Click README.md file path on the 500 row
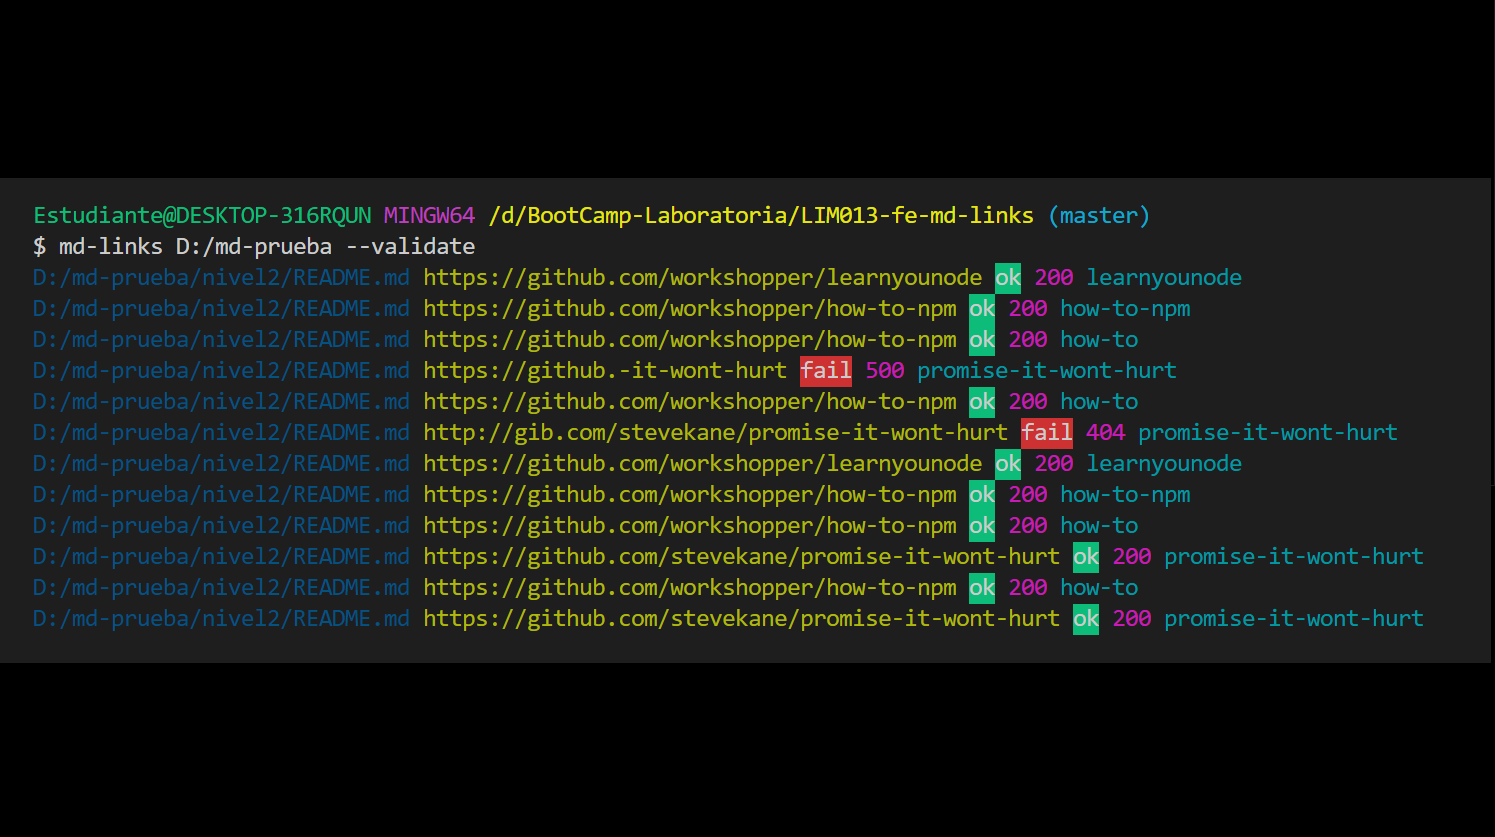The image size is (1495, 837). coord(221,370)
